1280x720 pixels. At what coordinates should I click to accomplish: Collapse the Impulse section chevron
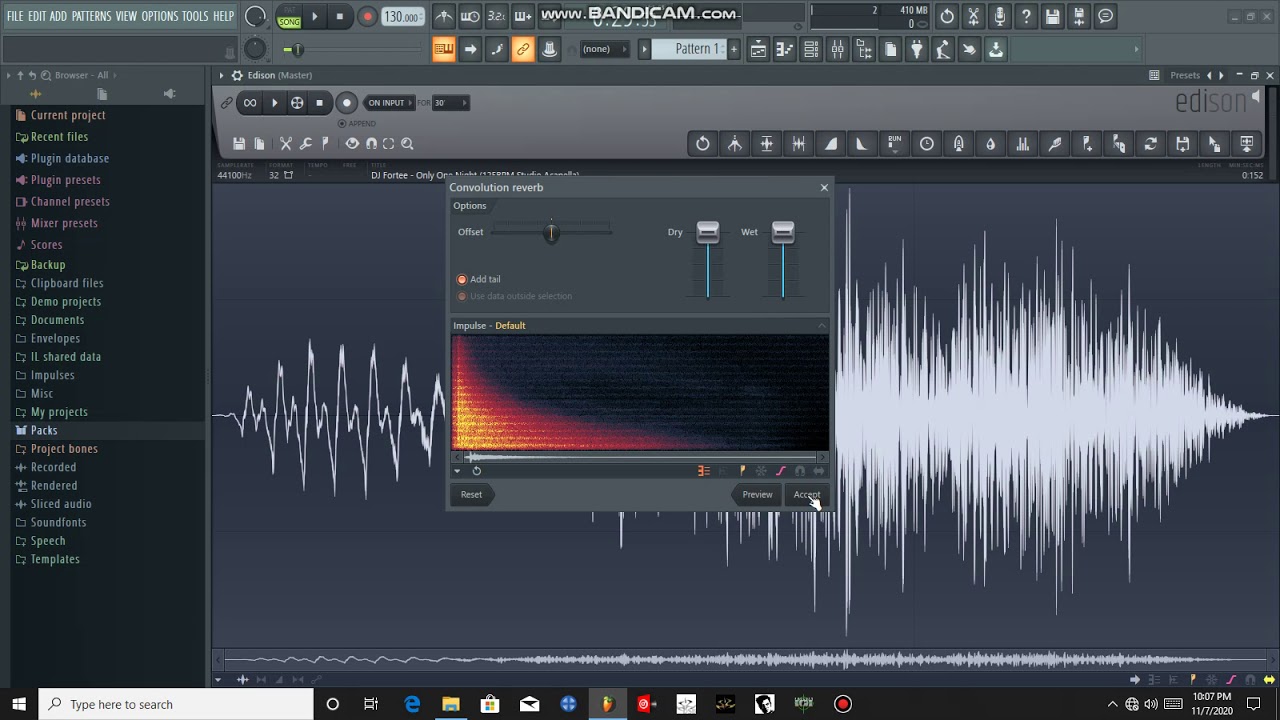[822, 325]
